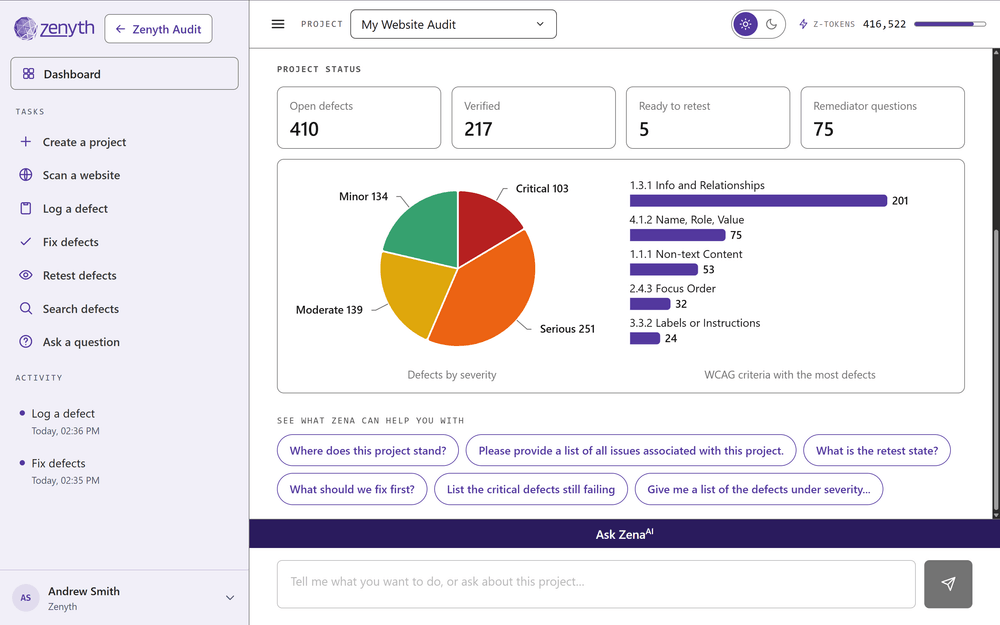
Task: Click 'Please provide a list of all issues' suggestion
Action: point(631,451)
